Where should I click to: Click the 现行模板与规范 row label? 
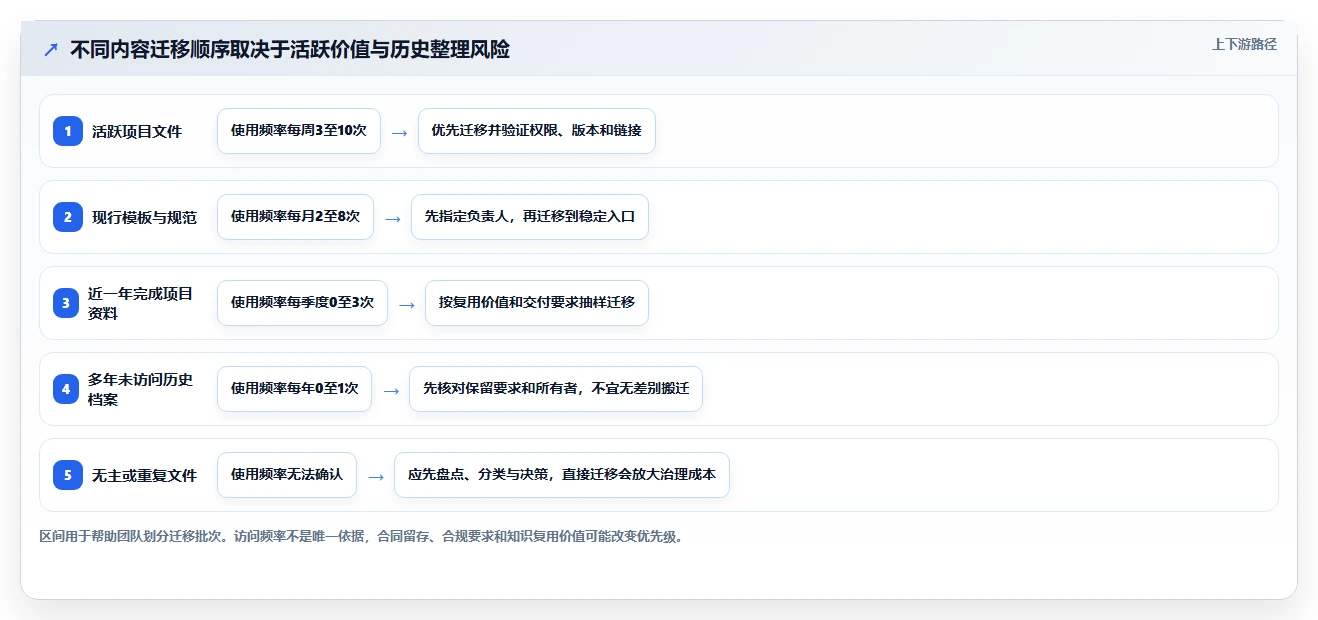point(144,217)
